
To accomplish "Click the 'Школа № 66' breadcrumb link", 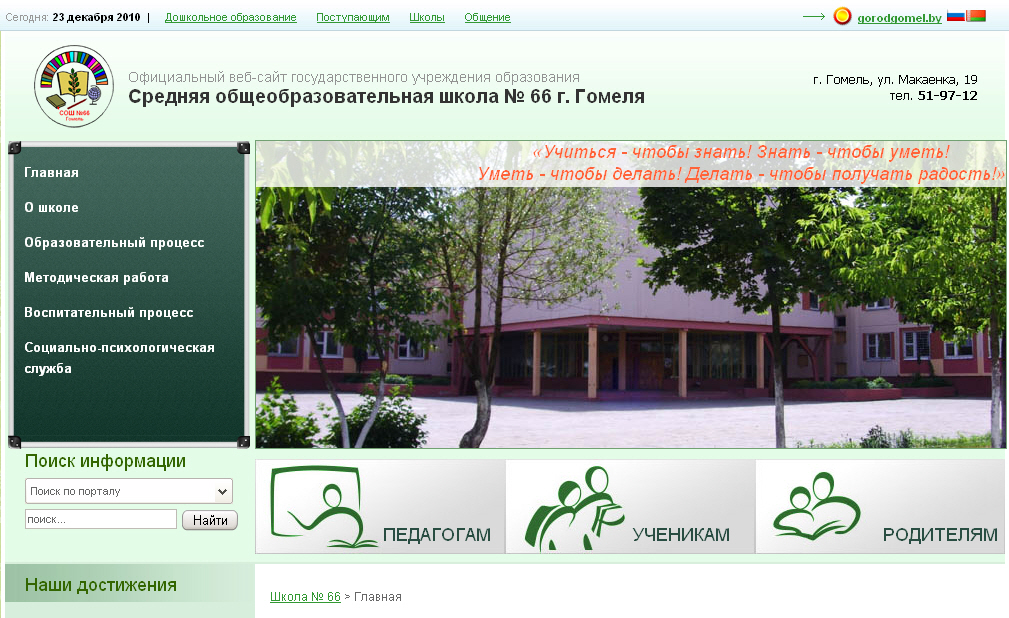I will pos(305,597).
